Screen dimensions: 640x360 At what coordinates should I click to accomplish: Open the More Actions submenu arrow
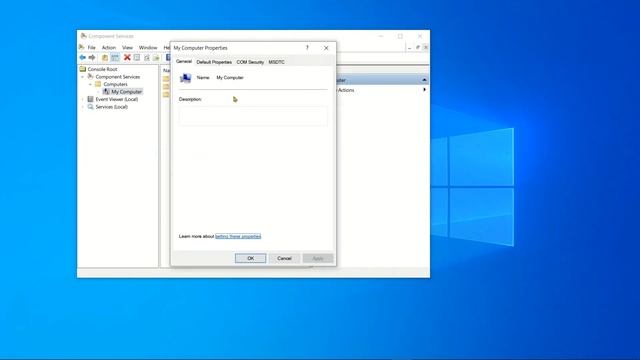(x=424, y=90)
